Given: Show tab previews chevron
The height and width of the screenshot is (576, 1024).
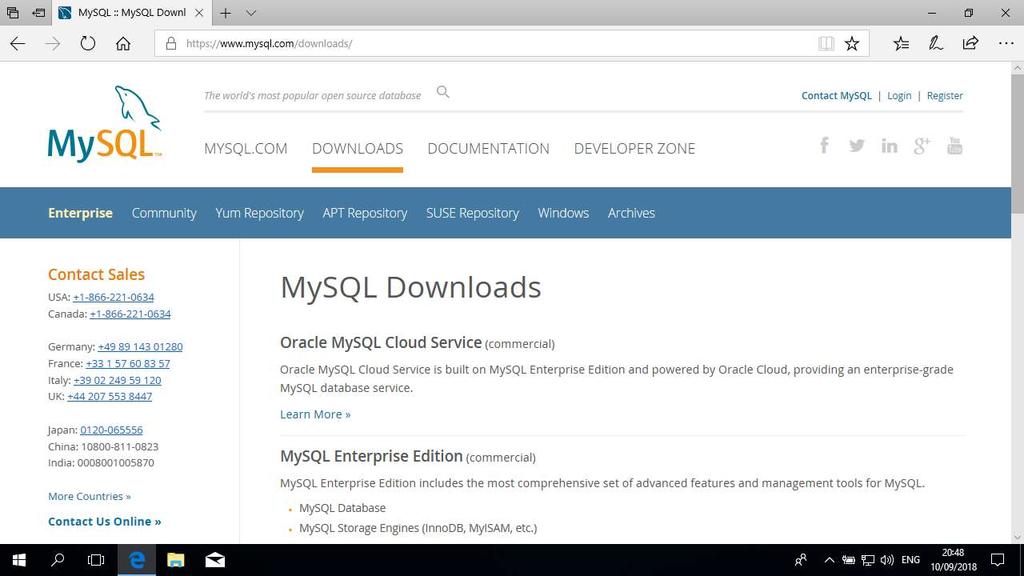Looking at the screenshot, I should pos(251,12).
